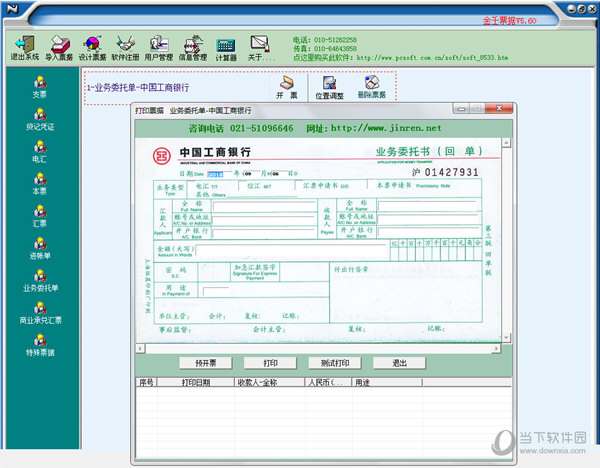Click the 收款人-全称 column header

pyautogui.click(x=269, y=382)
